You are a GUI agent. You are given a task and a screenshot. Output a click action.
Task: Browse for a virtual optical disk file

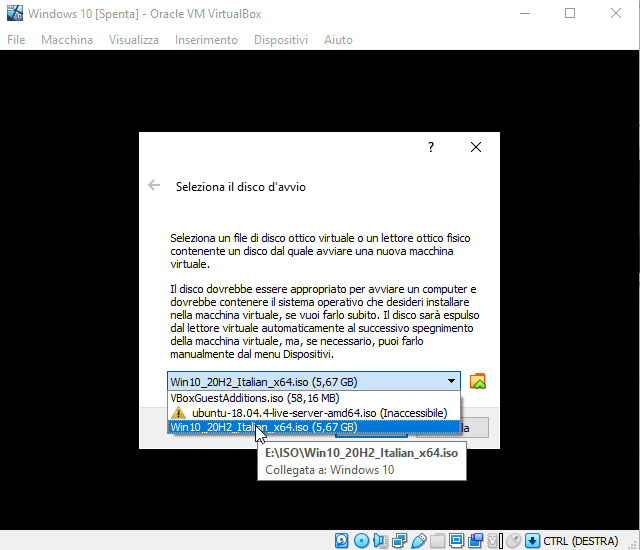click(x=478, y=381)
